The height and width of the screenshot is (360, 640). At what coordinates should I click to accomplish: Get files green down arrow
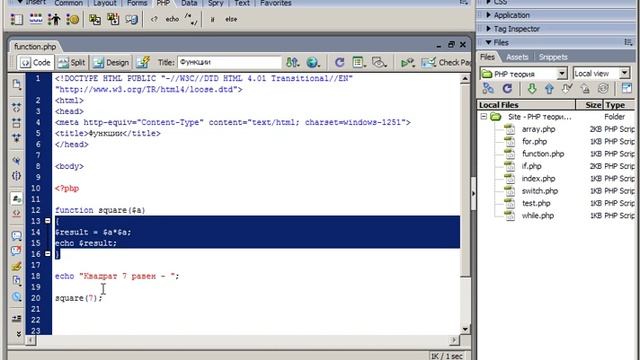pos(531,88)
